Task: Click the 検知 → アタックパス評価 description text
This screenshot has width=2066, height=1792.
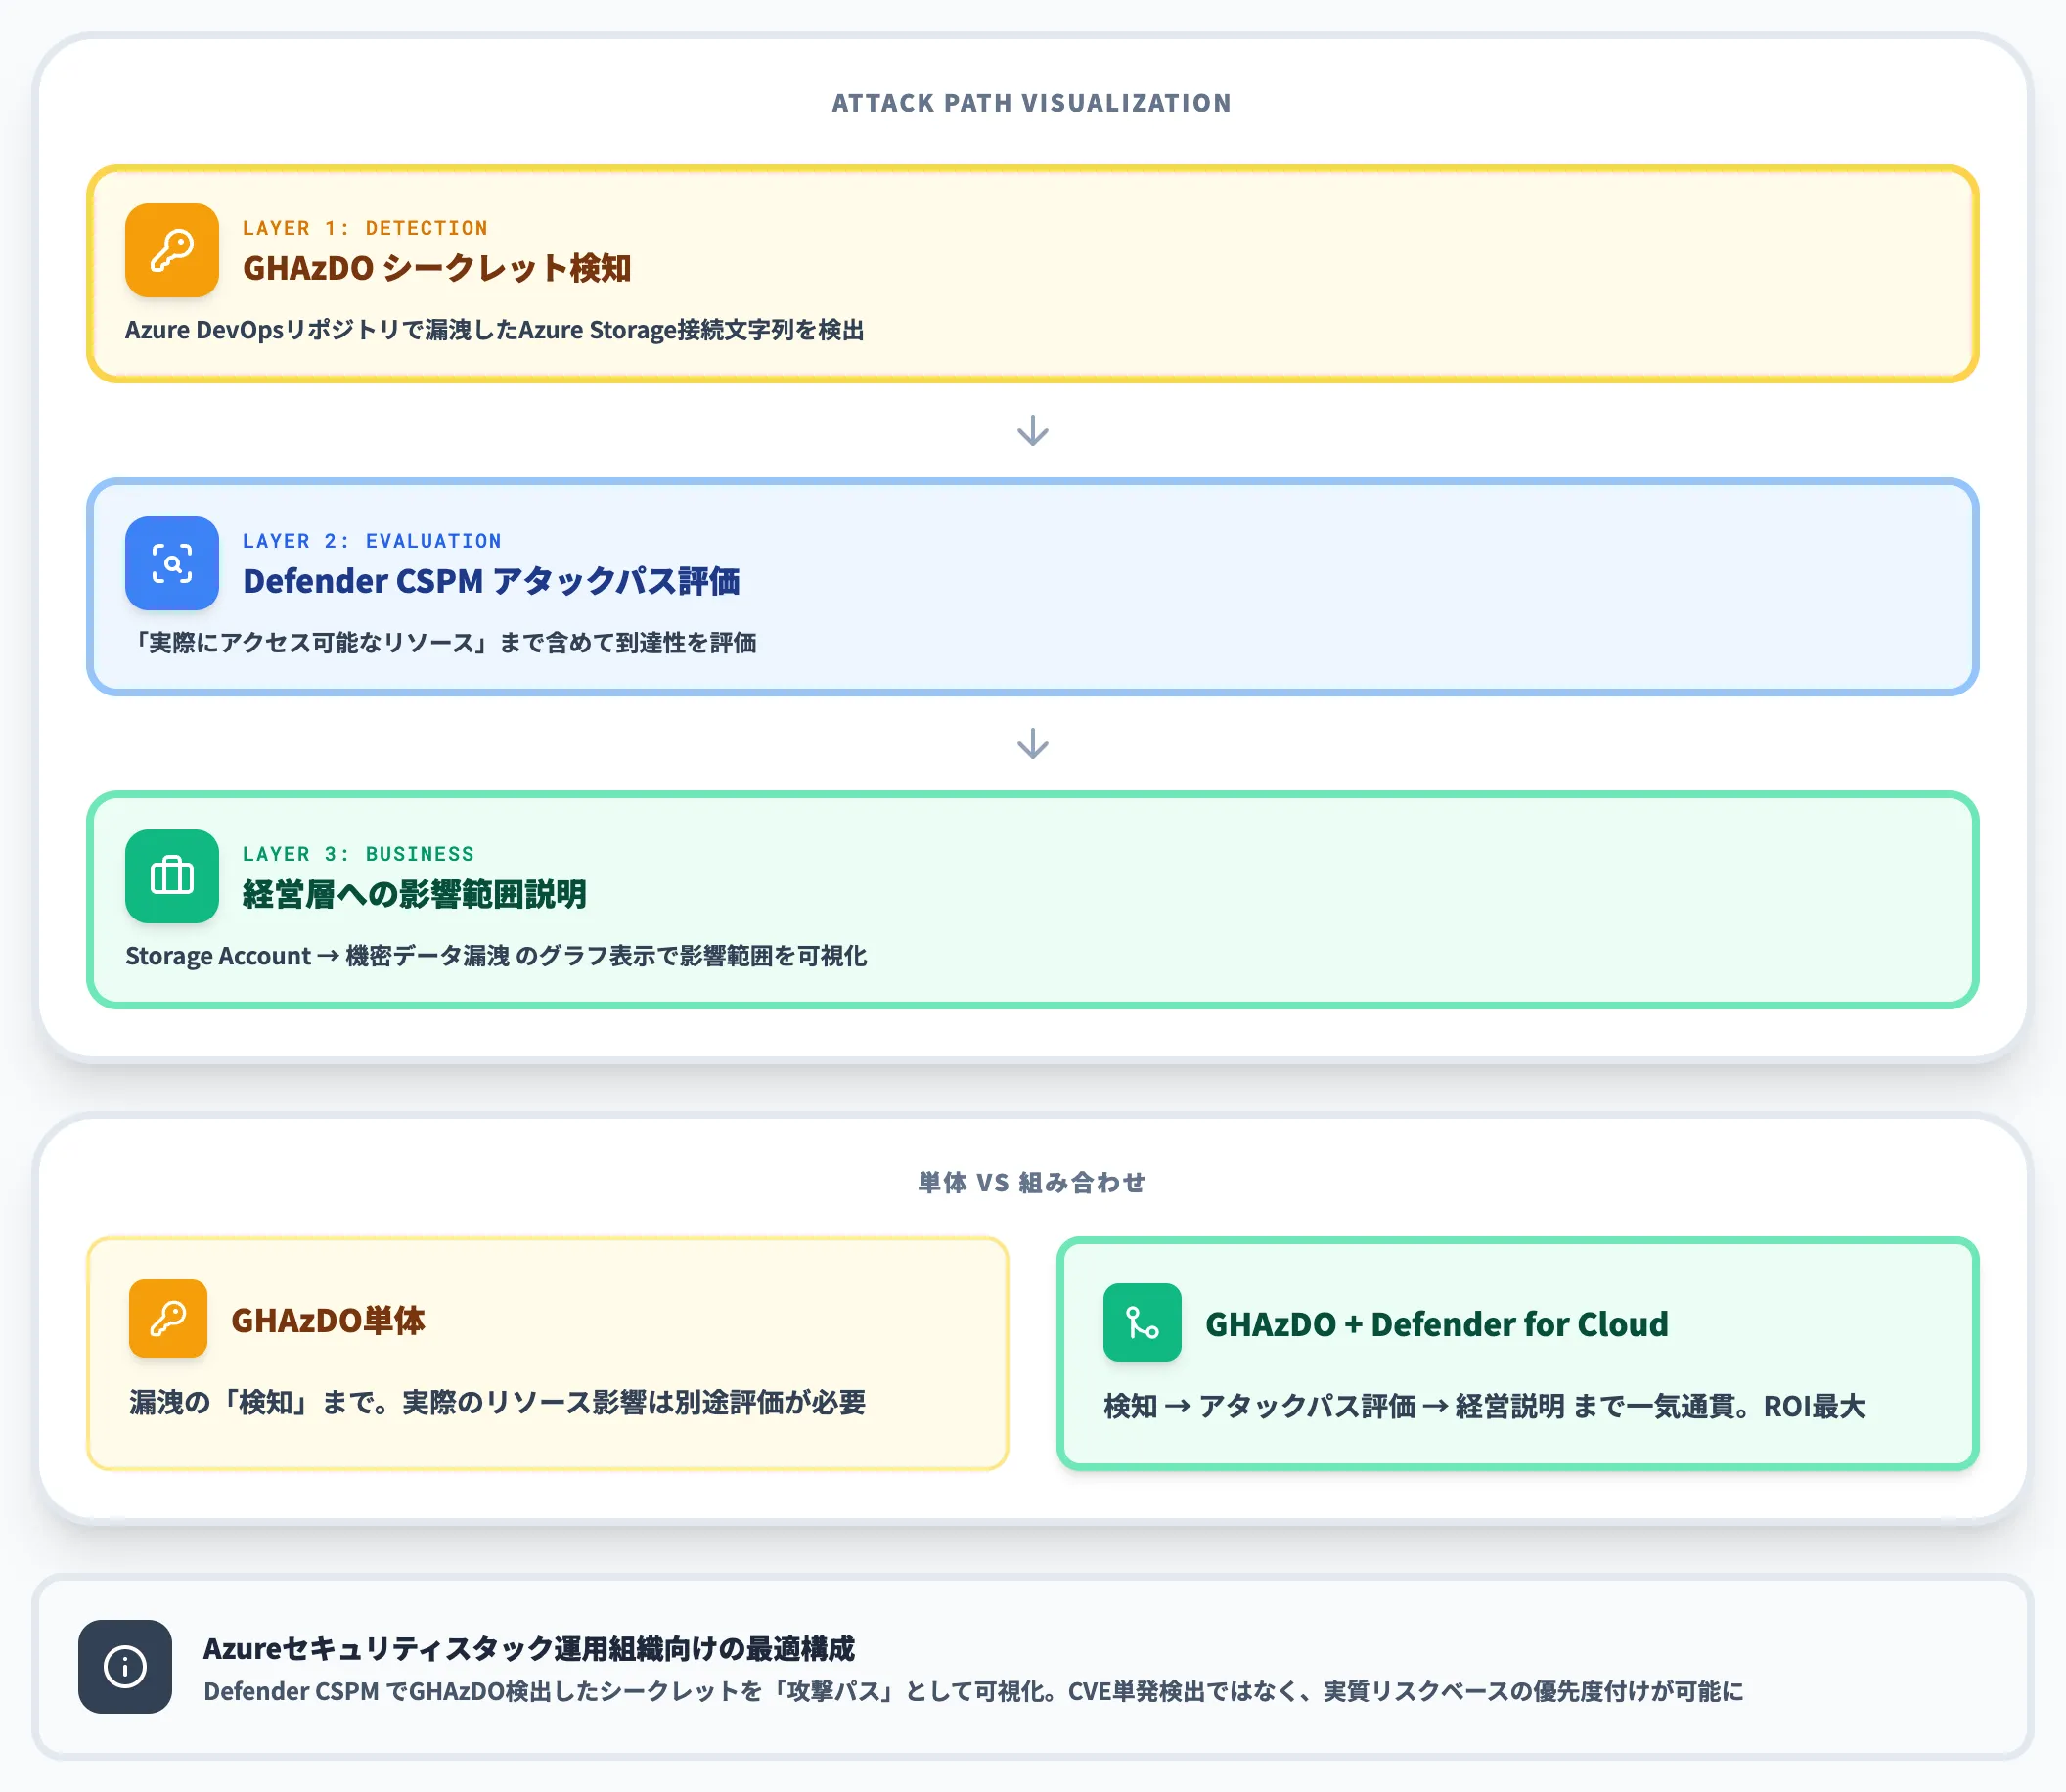Action: coord(1484,1407)
